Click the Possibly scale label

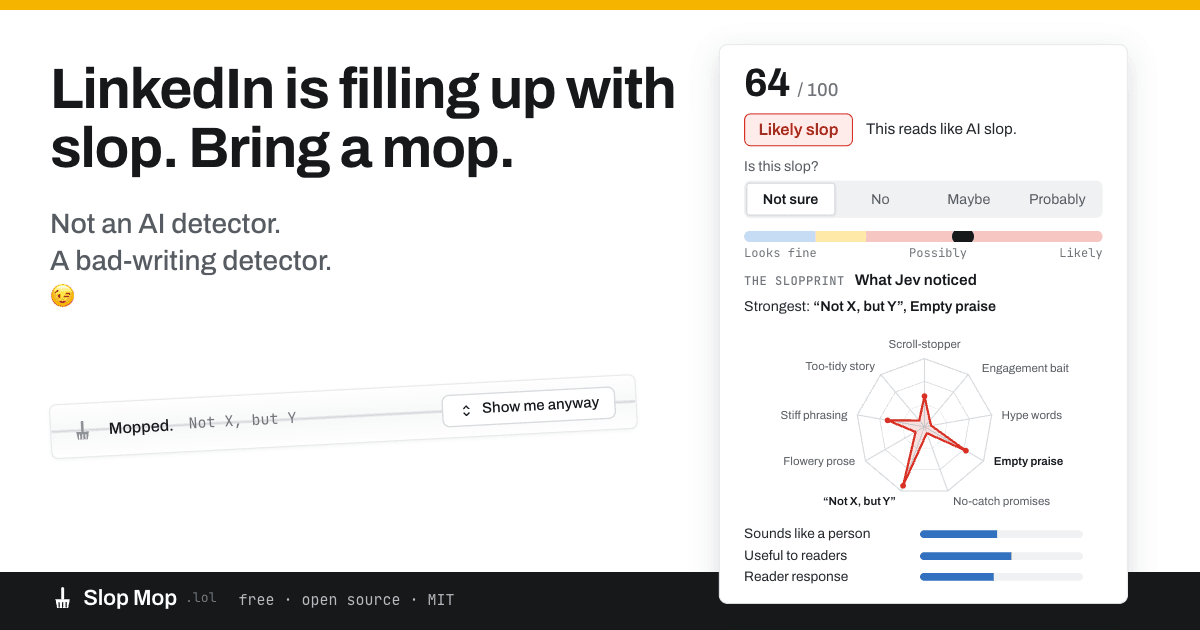click(938, 253)
